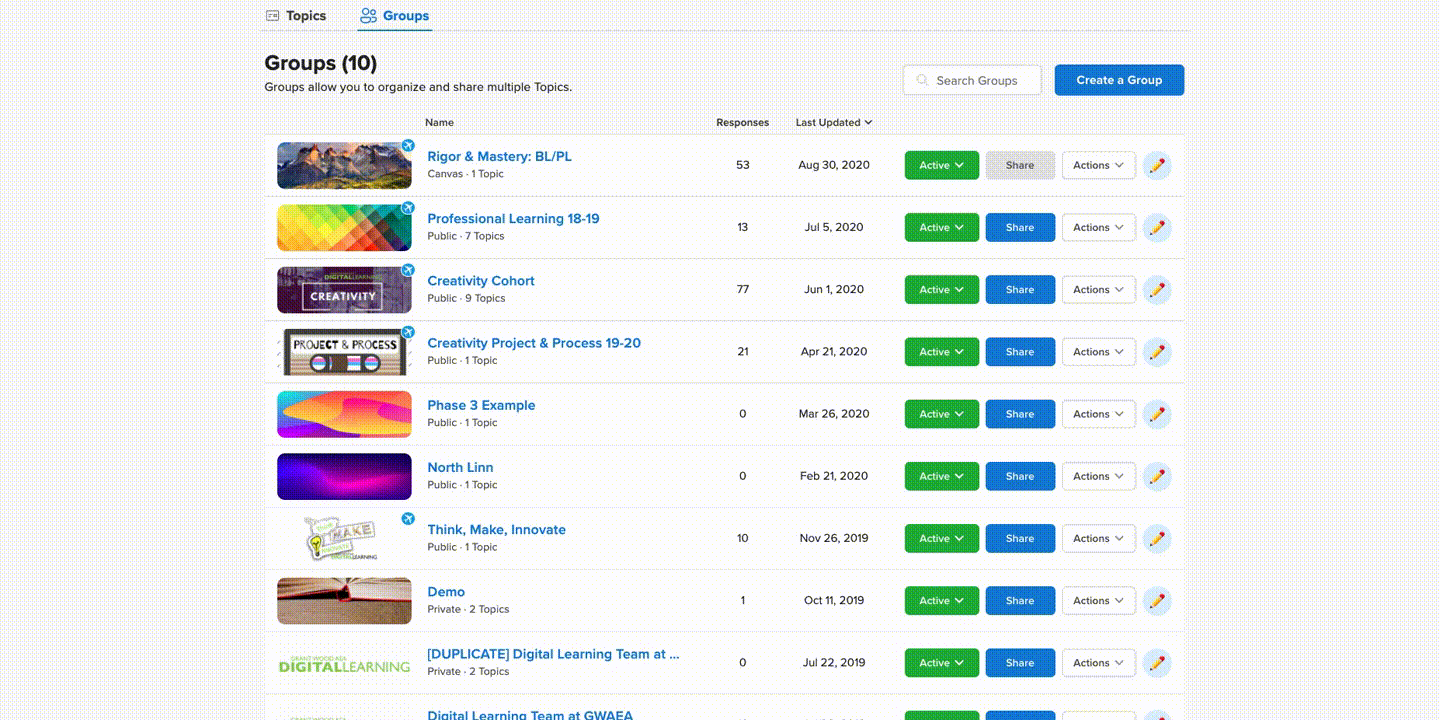Click badge icon on Project & Process thumbnail
Viewport: 1440px width, 720px height.
pos(408,332)
